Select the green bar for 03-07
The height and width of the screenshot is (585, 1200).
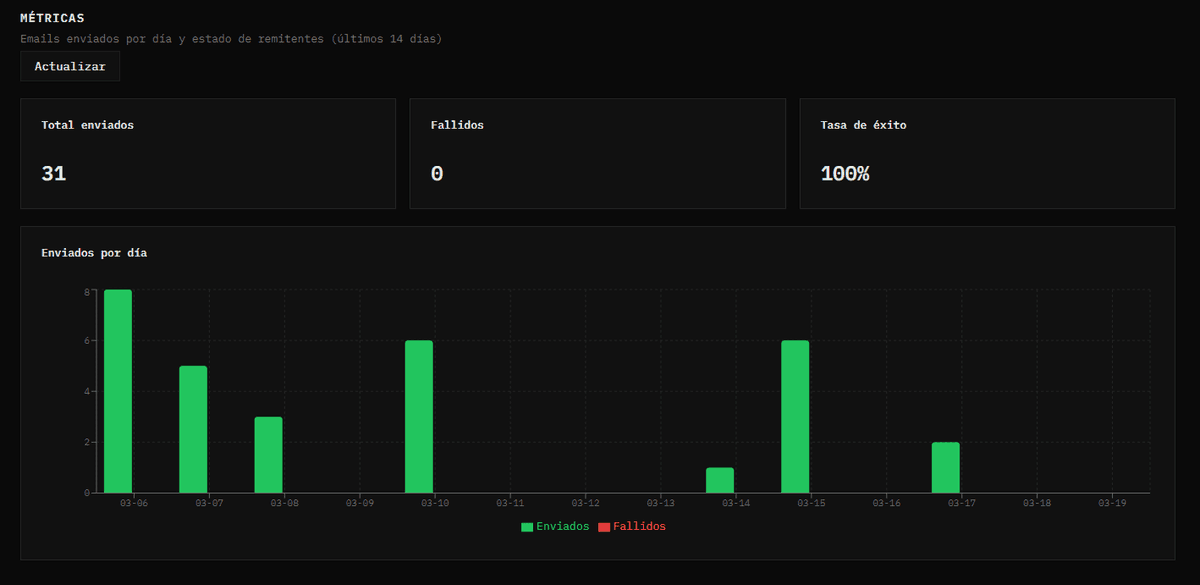click(x=193, y=429)
